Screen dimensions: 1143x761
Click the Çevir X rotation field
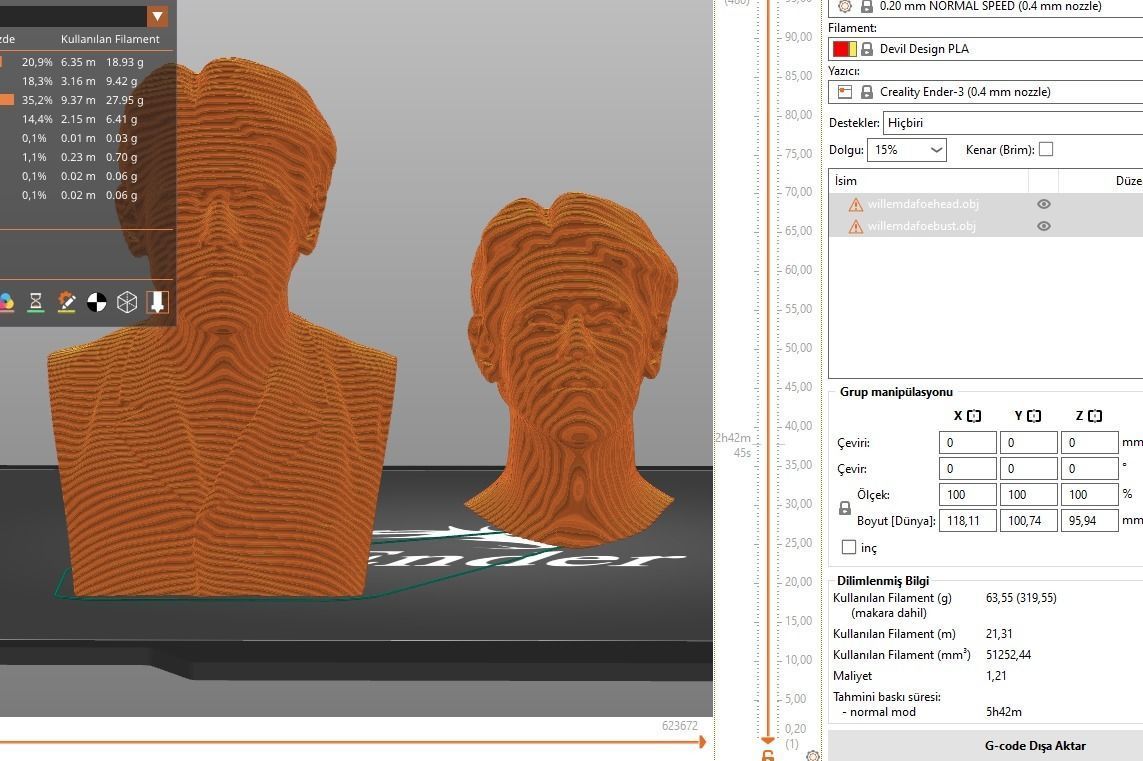[967, 469]
